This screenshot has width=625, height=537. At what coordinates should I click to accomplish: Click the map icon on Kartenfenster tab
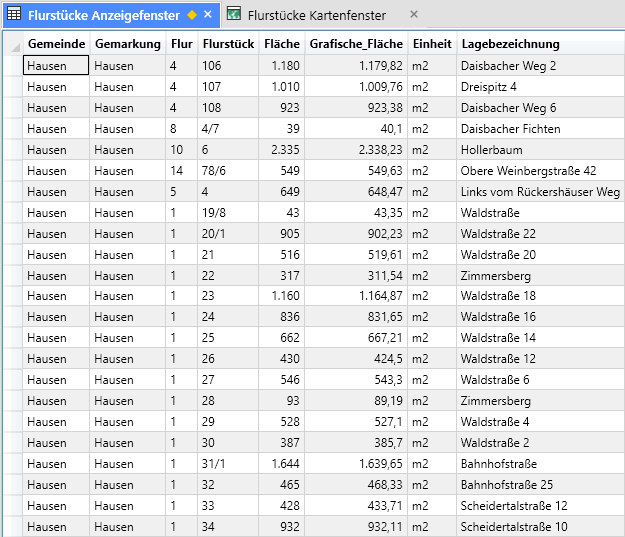coord(234,15)
